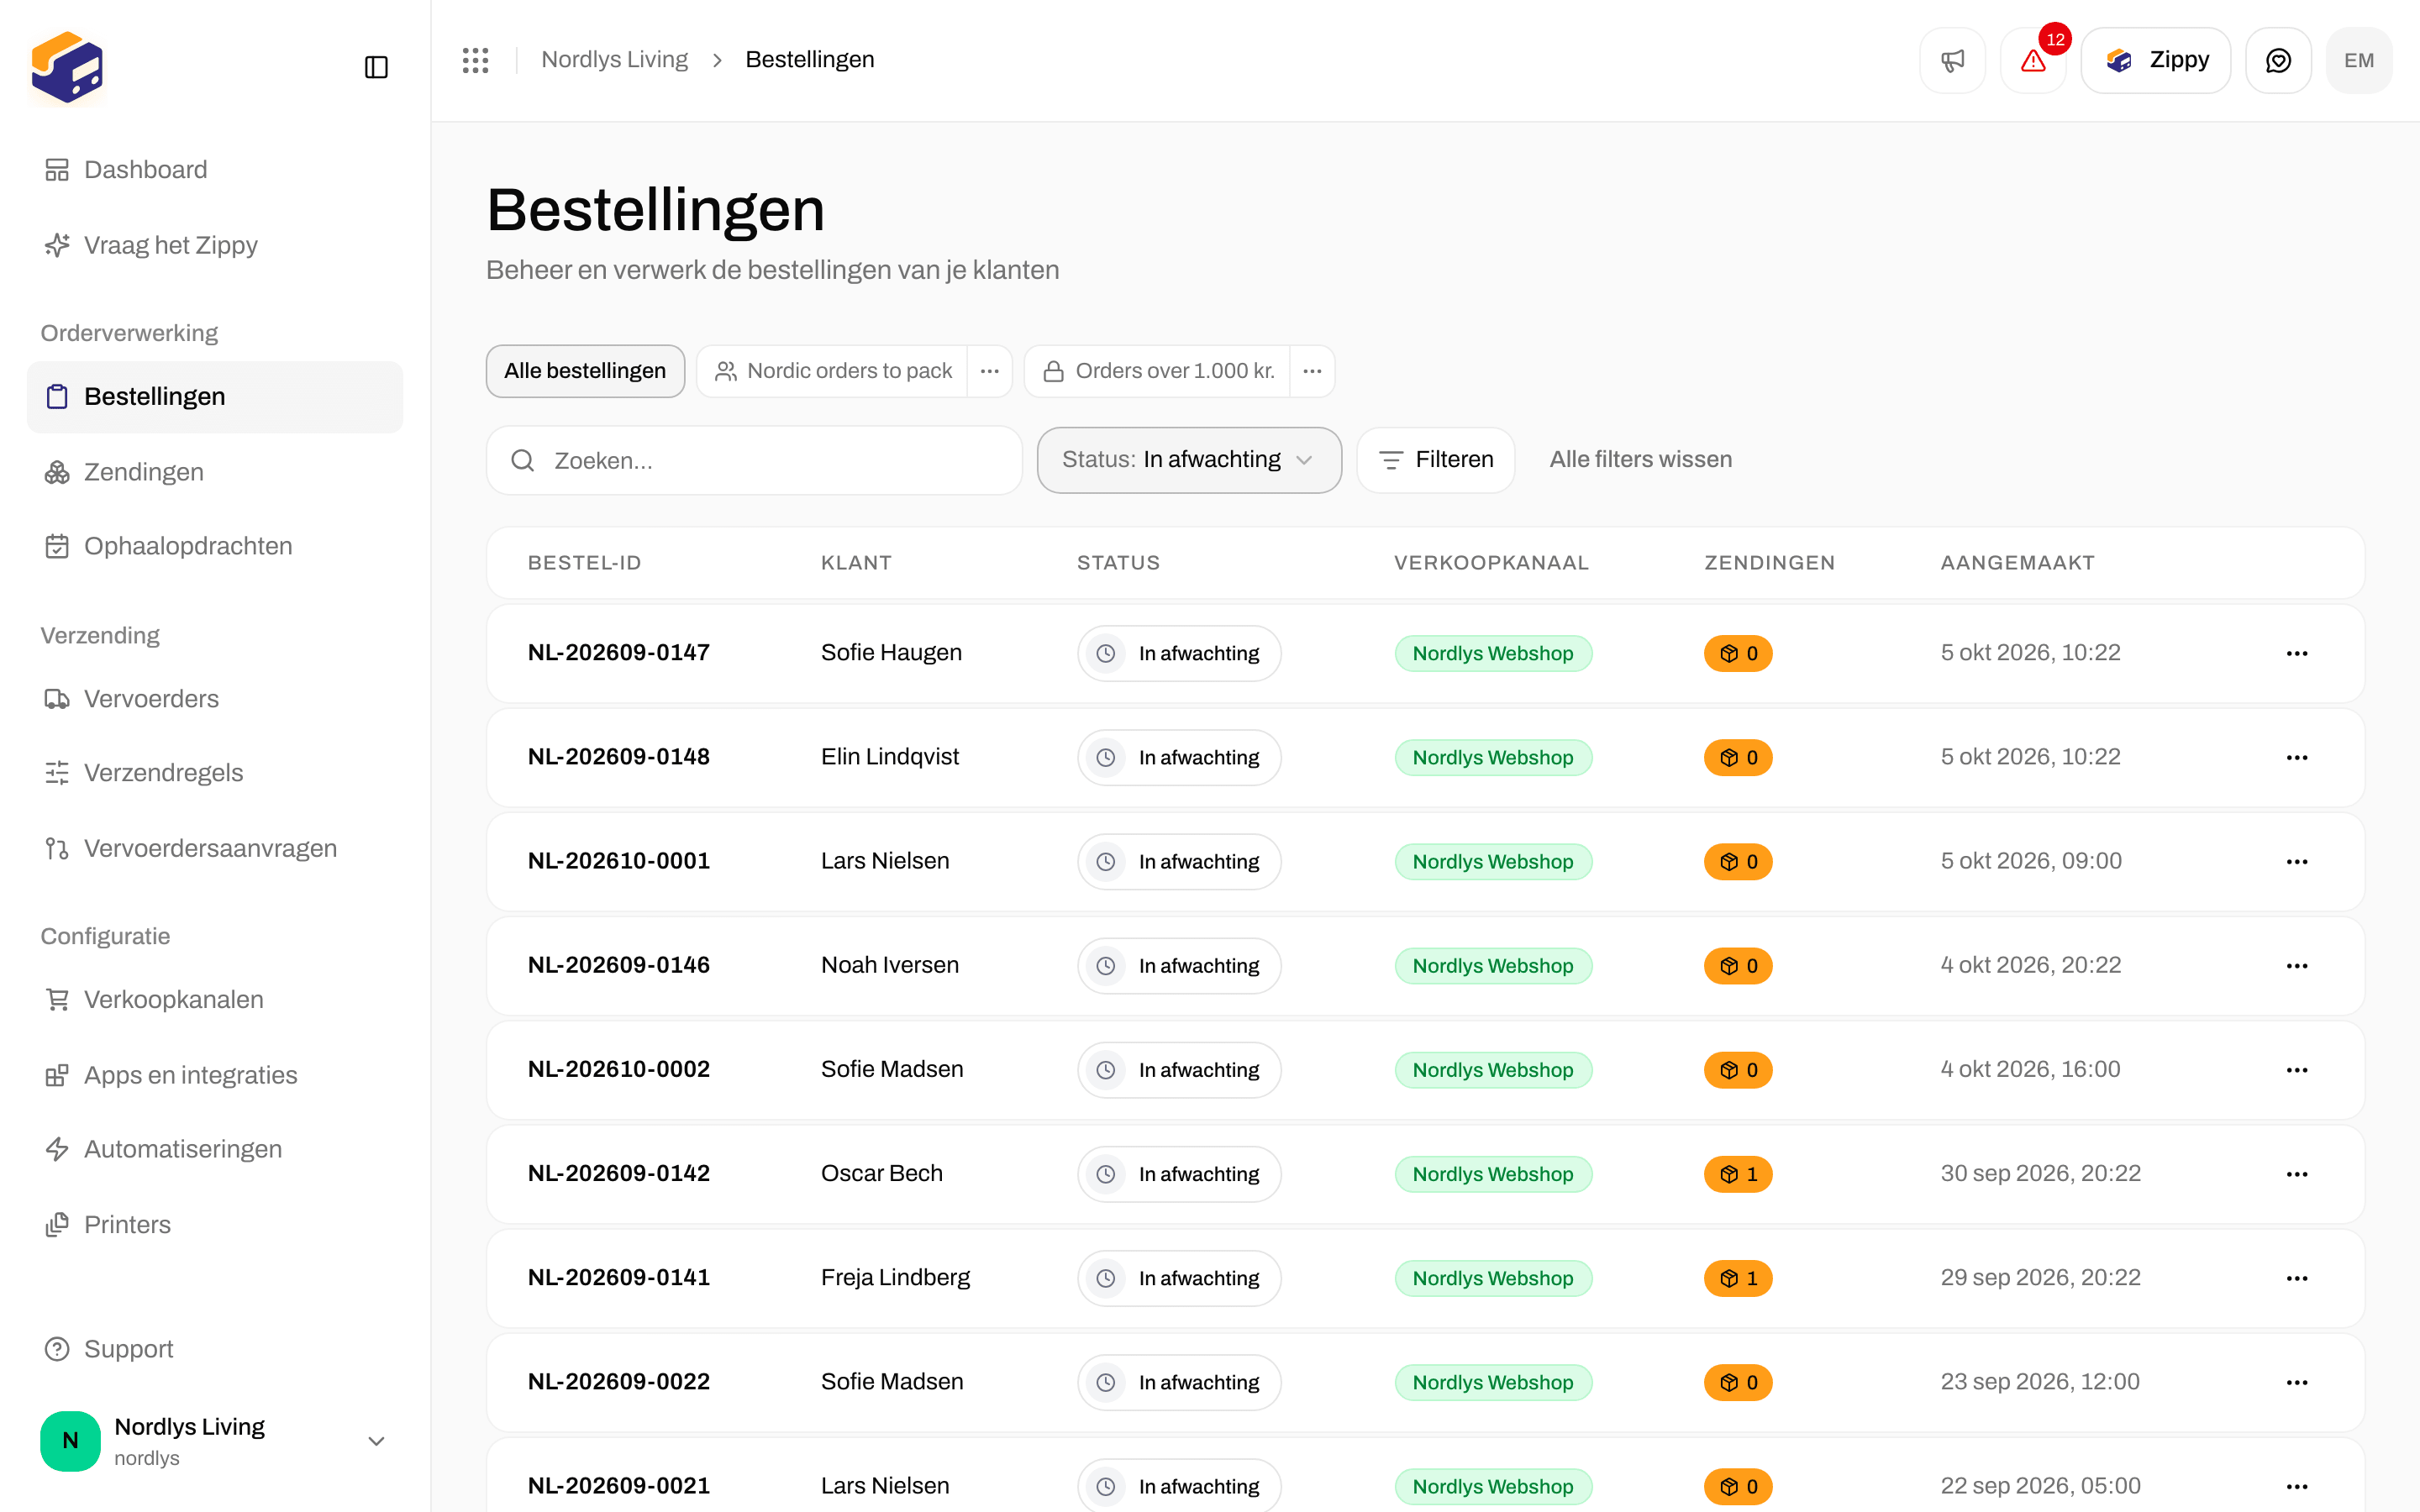The height and width of the screenshot is (1512, 2420).
Task: Open the EM user avatar
Action: pos(2359,60)
